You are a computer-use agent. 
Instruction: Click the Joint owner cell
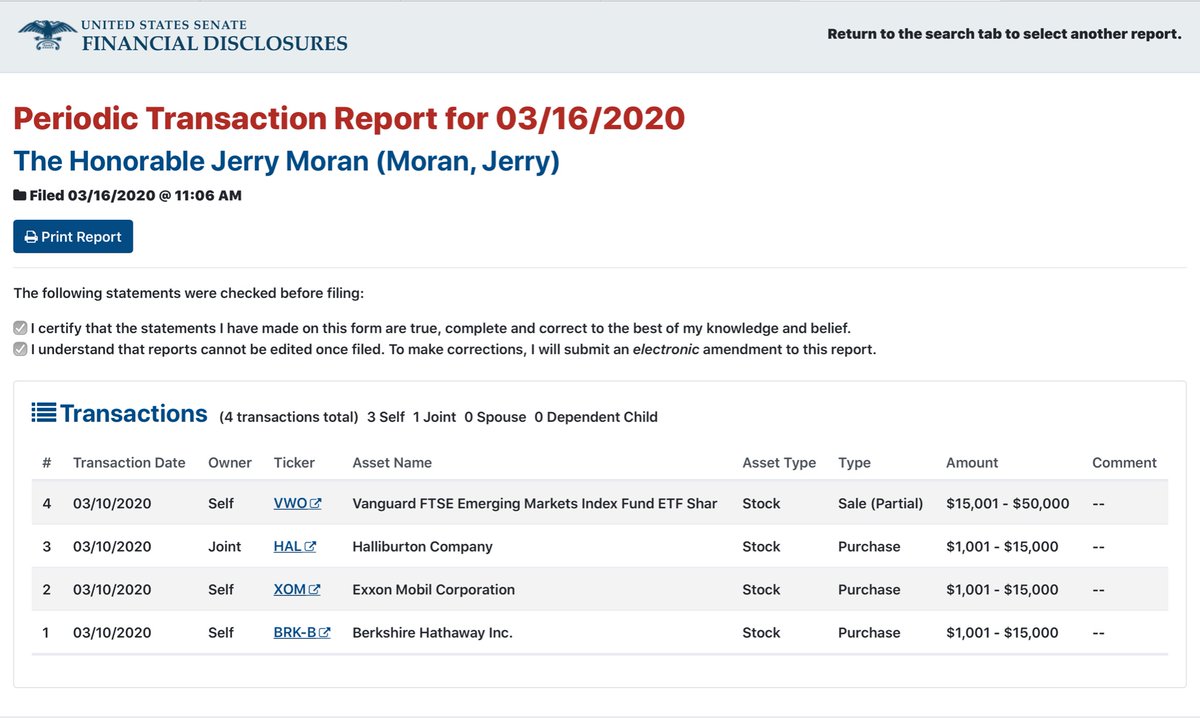[x=224, y=546]
